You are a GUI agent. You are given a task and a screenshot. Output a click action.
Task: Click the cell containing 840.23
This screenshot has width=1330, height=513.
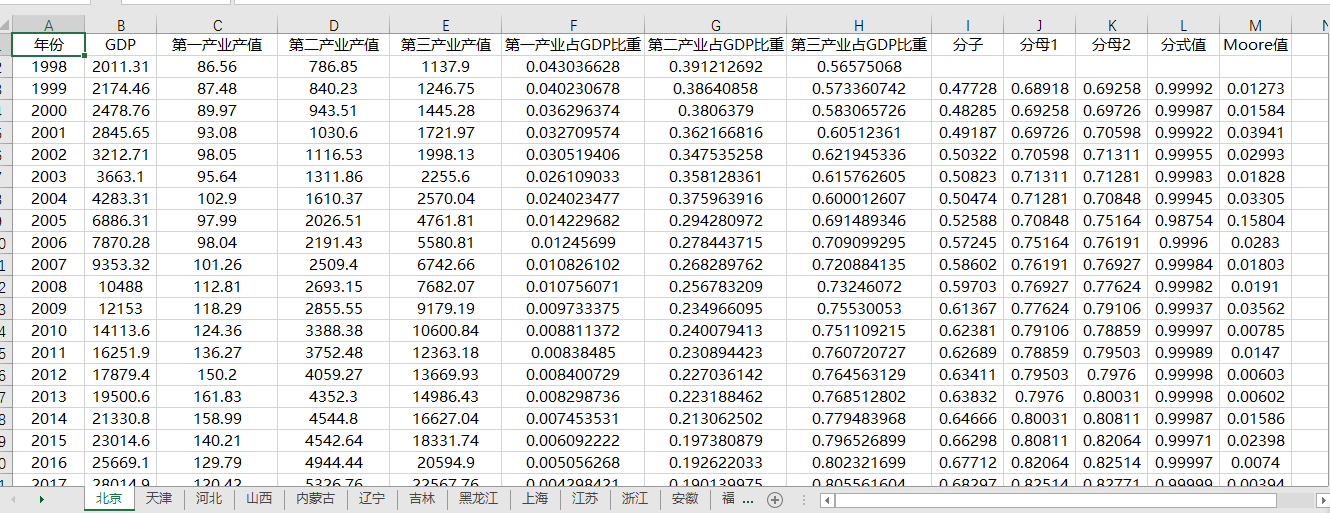coord(334,88)
